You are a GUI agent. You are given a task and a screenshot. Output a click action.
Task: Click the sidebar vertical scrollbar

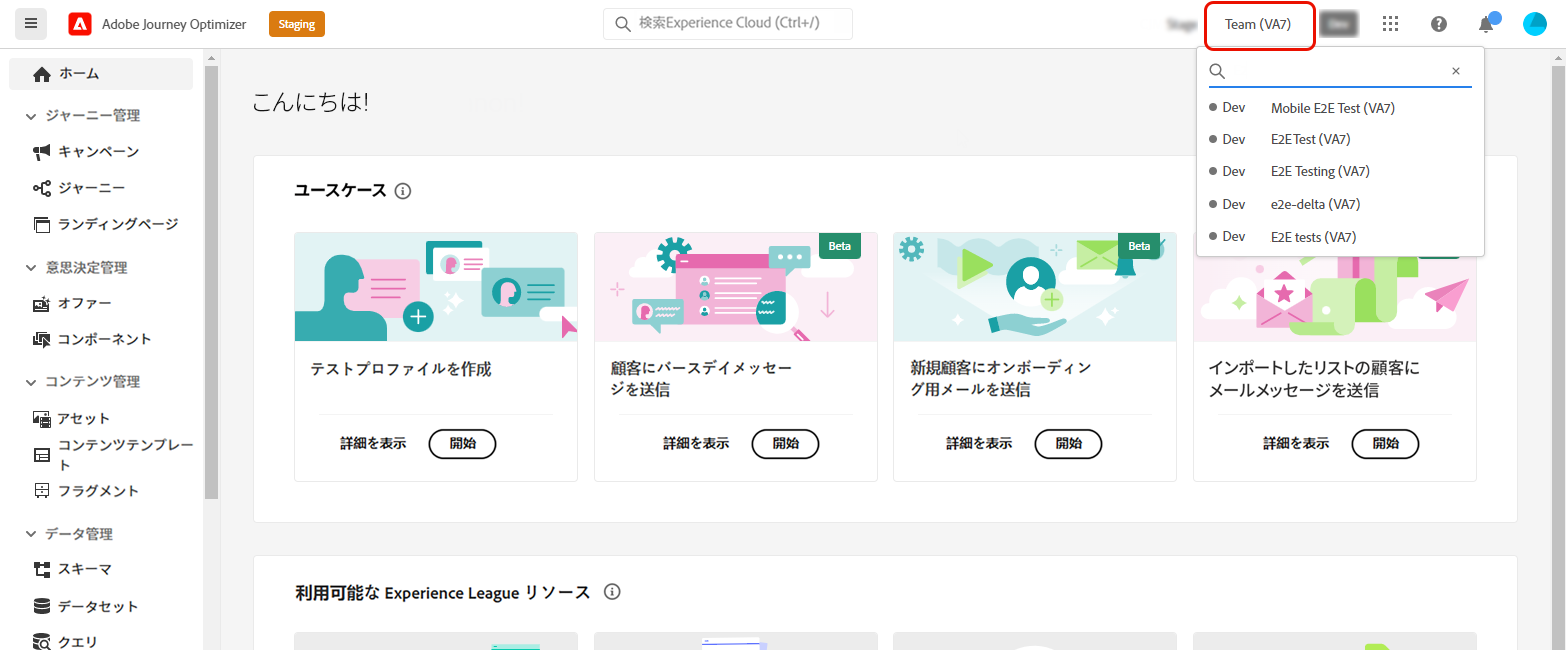(211, 282)
